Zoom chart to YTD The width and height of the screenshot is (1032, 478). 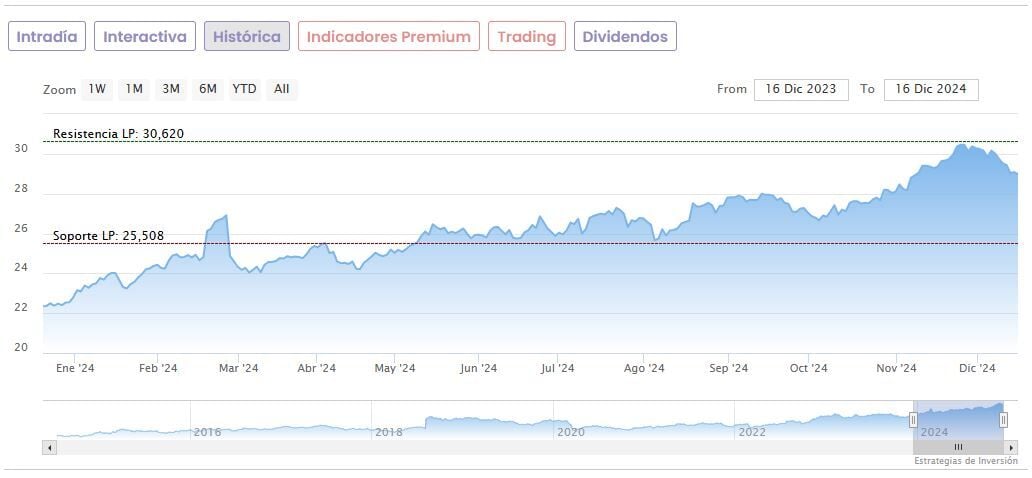(245, 89)
